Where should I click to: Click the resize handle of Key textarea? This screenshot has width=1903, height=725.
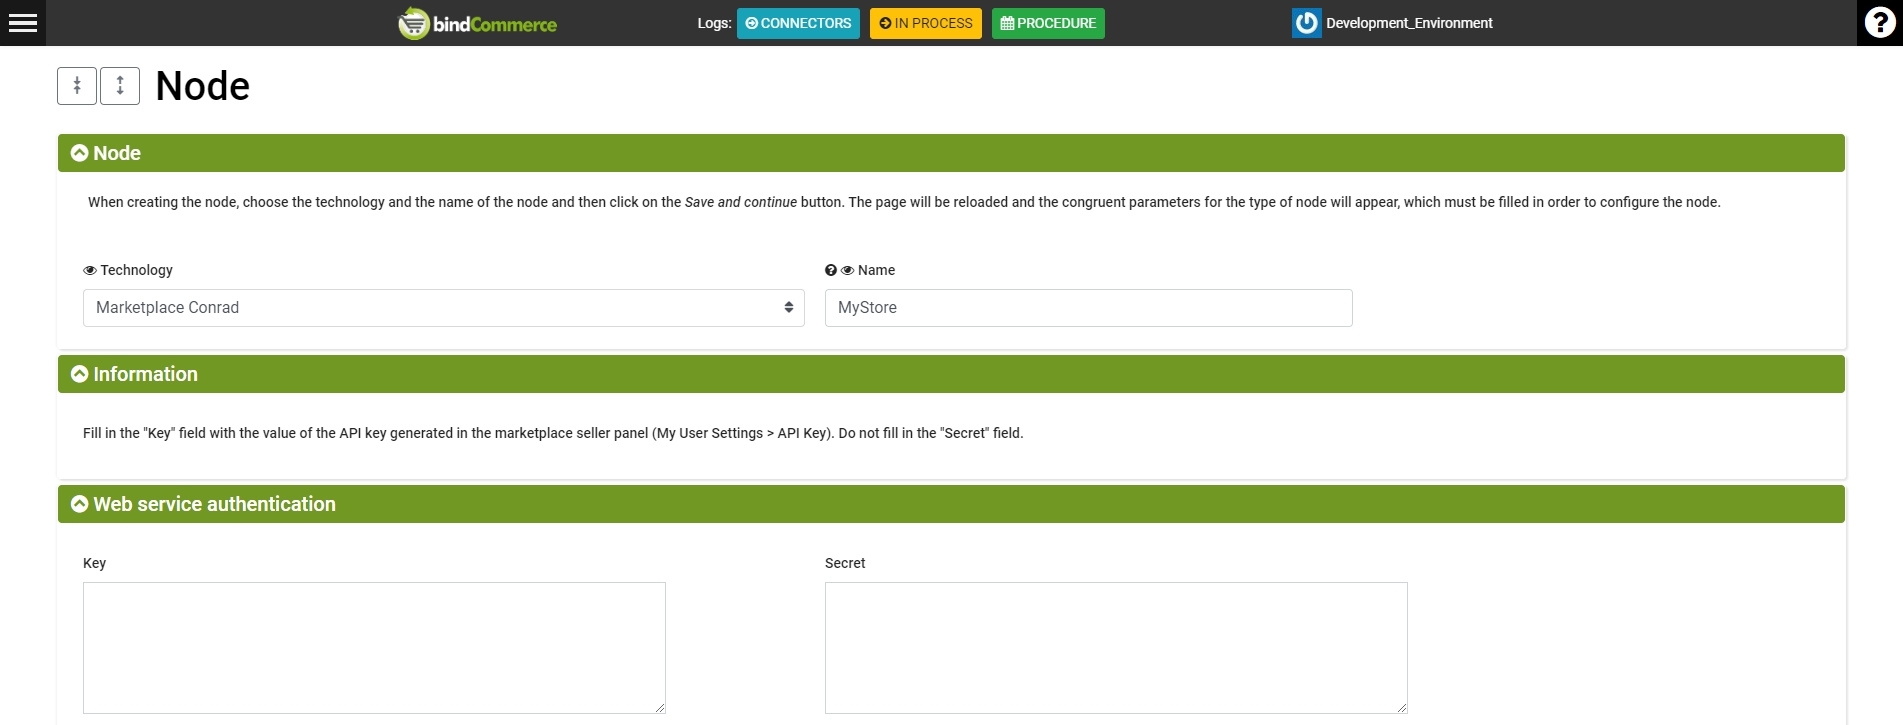click(x=660, y=708)
